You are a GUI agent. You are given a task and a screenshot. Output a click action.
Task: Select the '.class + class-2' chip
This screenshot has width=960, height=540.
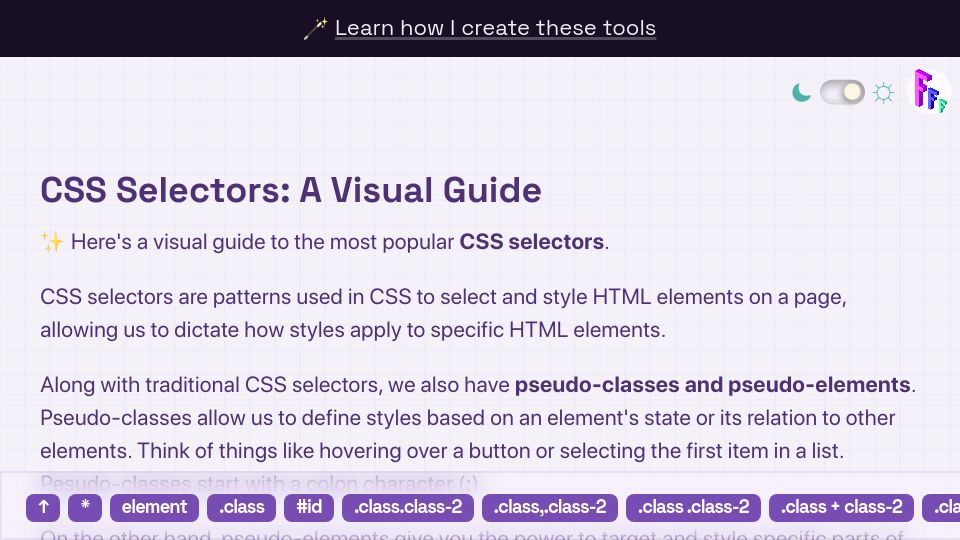(841, 508)
